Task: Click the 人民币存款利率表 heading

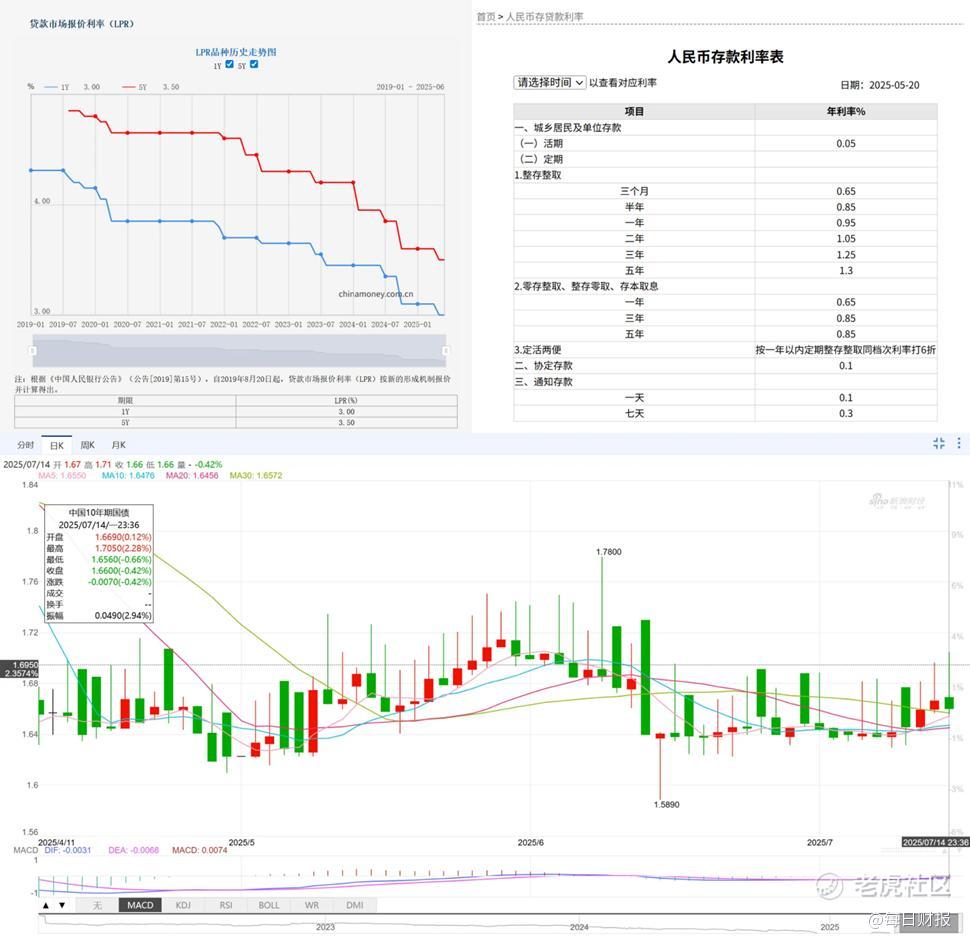Action: (x=725, y=57)
